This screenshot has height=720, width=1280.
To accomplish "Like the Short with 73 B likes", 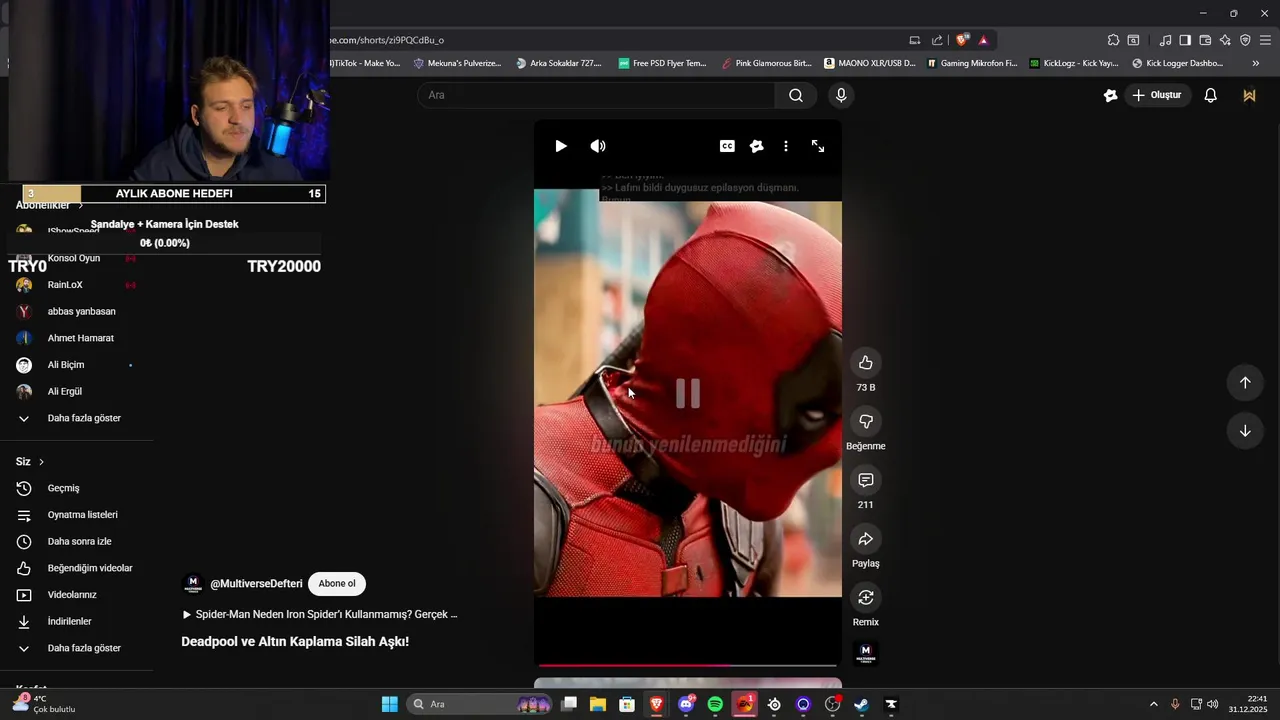I will (x=866, y=363).
